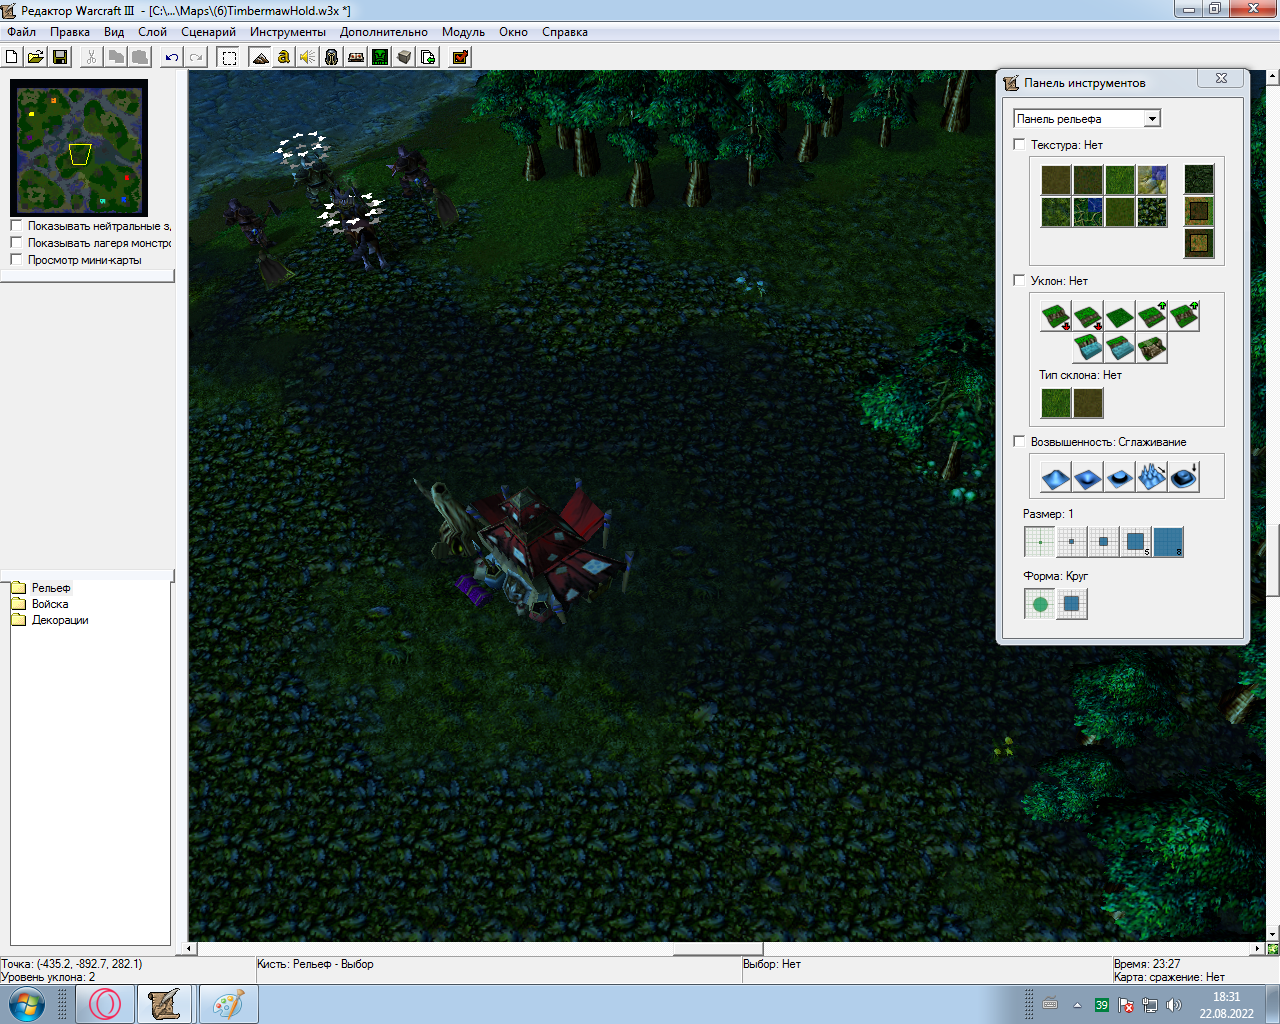Select the 'Рельеф' folder in the tree
Viewport: 1280px width, 1024px height.
(x=51, y=588)
